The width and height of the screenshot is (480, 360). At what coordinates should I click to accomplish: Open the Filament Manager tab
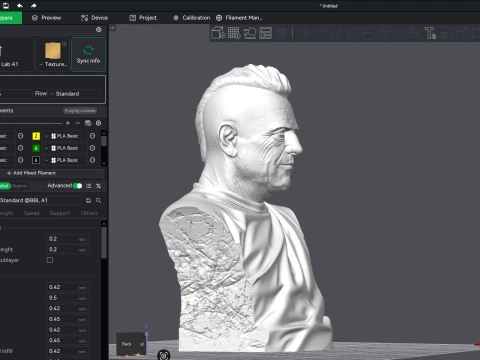239,18
